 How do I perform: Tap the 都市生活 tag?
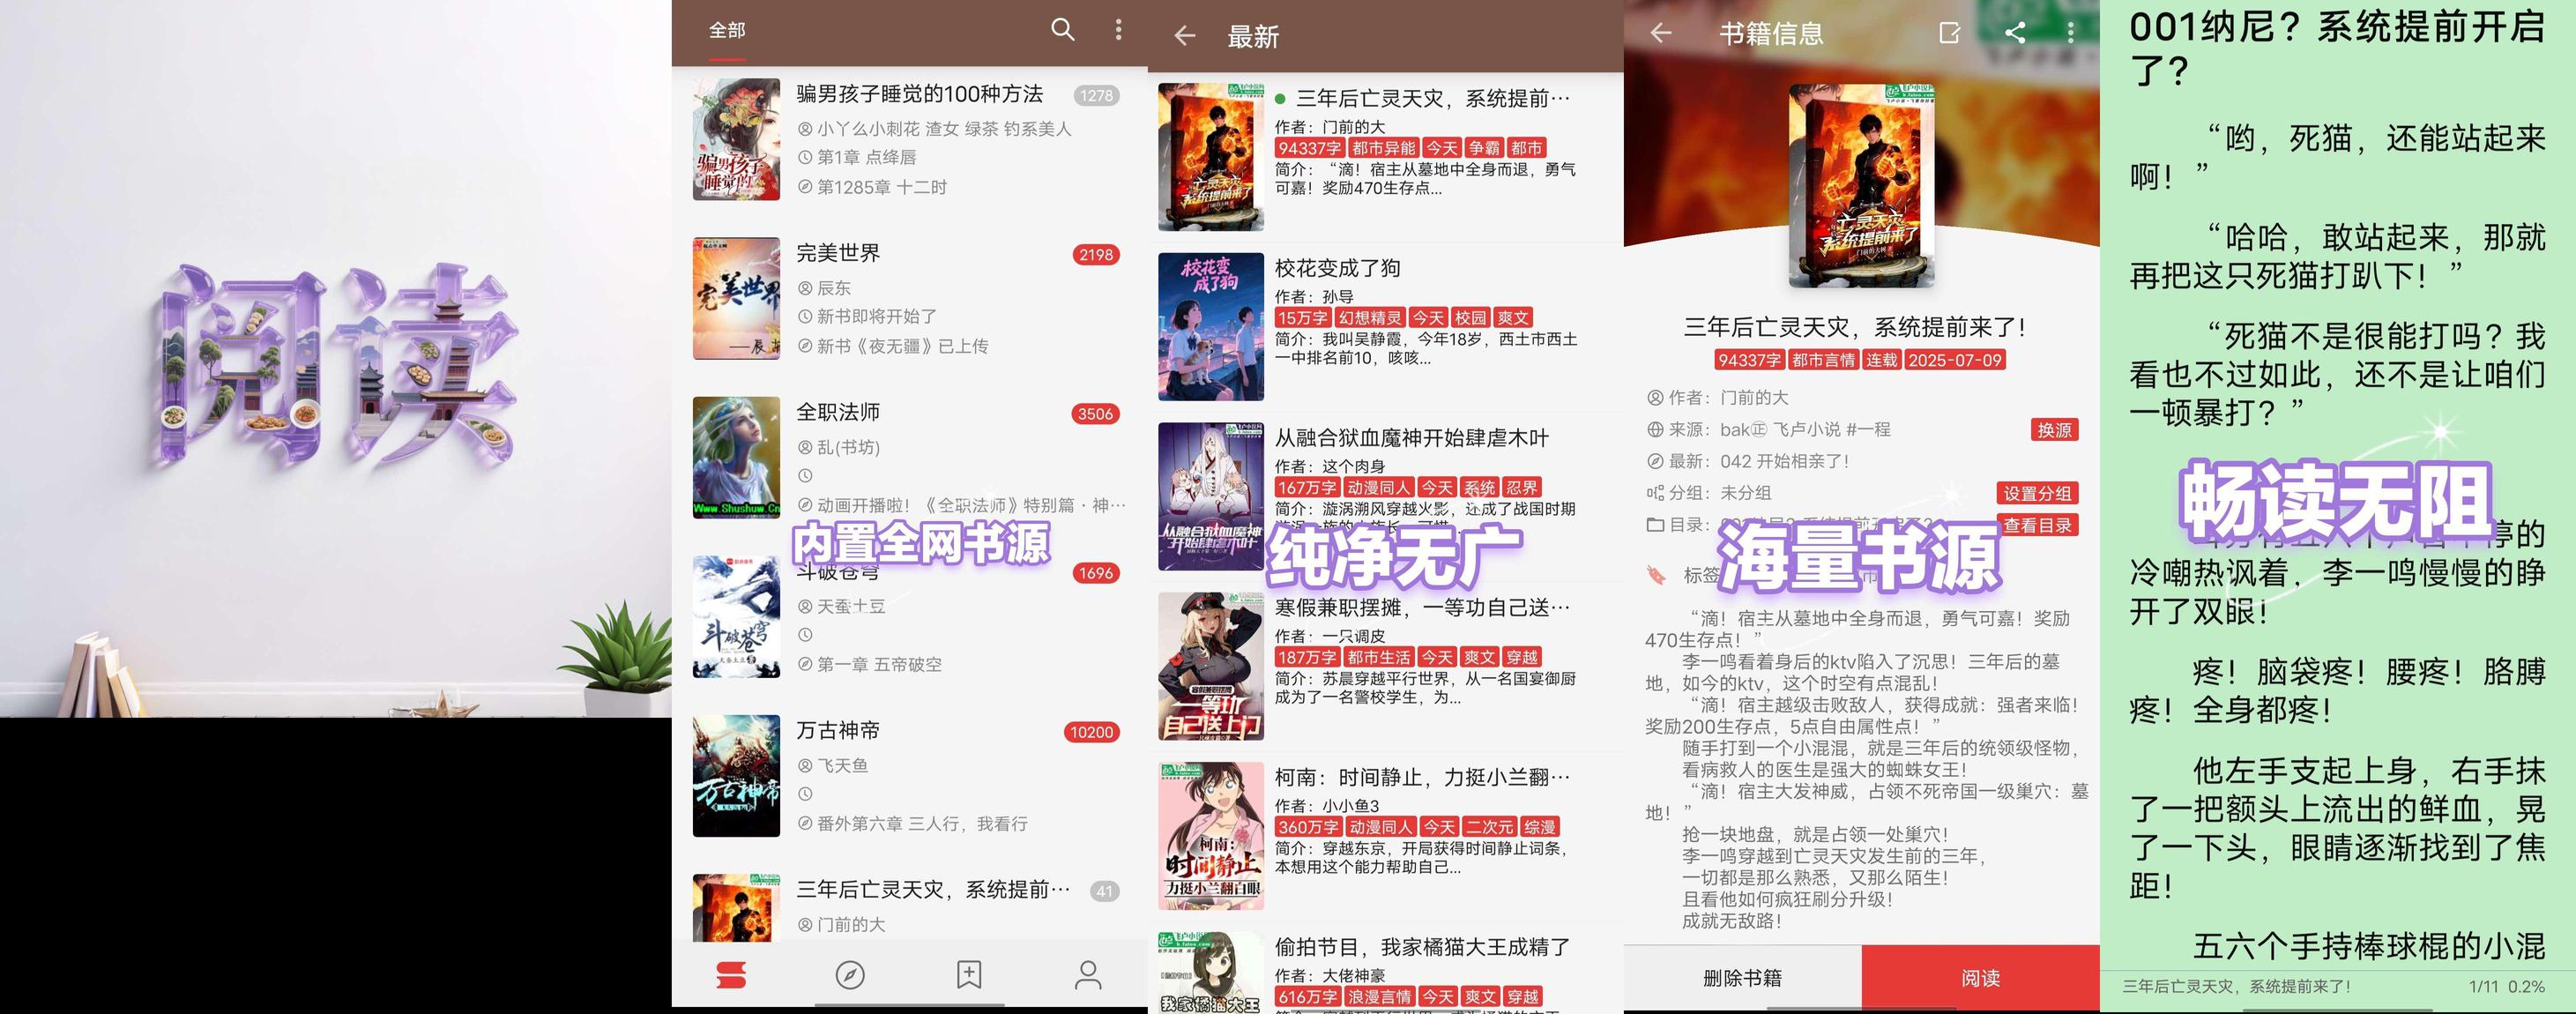(1378, 657)
